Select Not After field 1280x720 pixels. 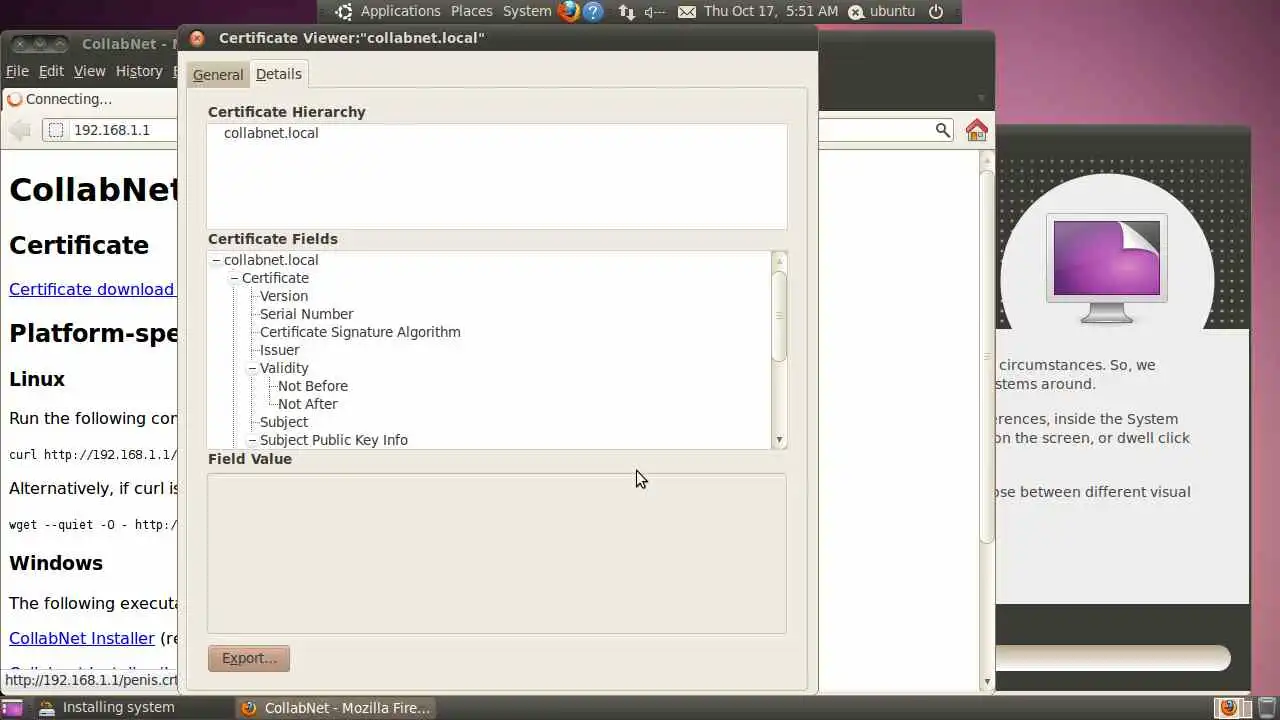(x=308, y=404)
